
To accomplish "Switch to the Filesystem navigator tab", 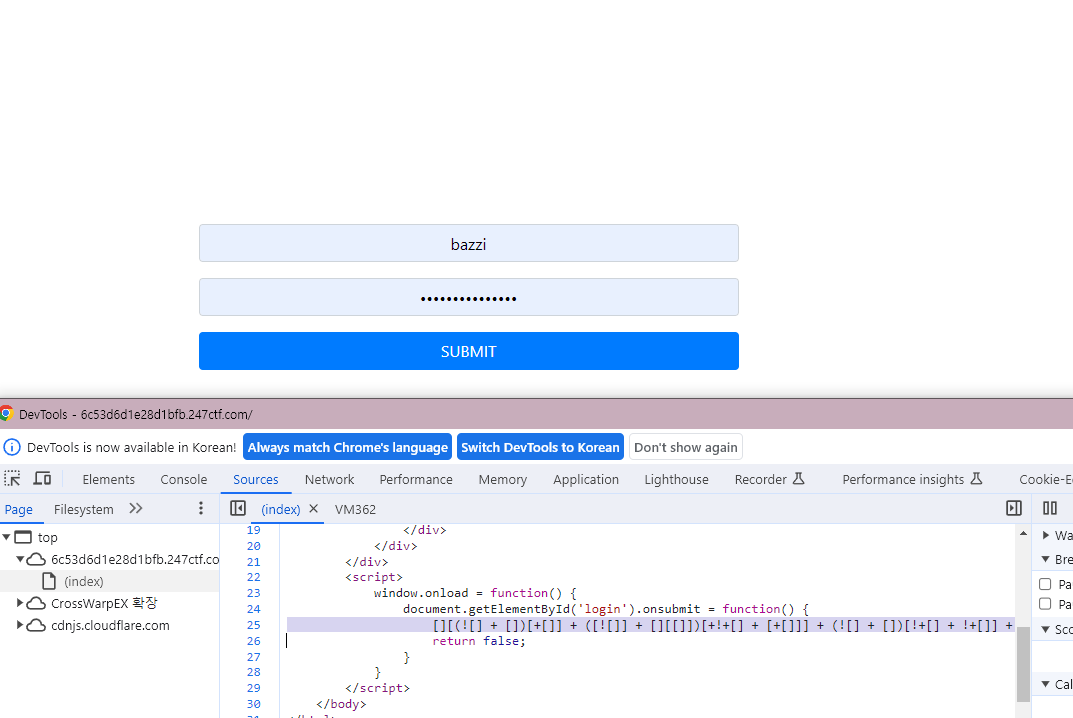I will pyautogui.click(x=83, y=509).
